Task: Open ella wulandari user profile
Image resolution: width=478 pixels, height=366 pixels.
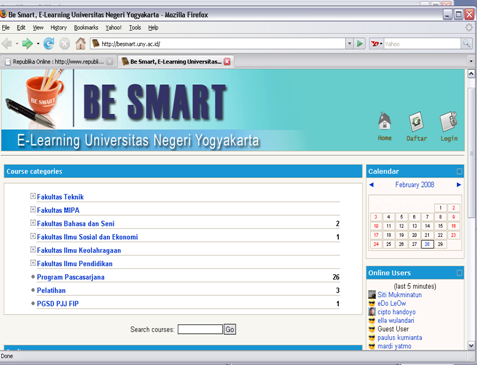Action: [x=396, y=321]
